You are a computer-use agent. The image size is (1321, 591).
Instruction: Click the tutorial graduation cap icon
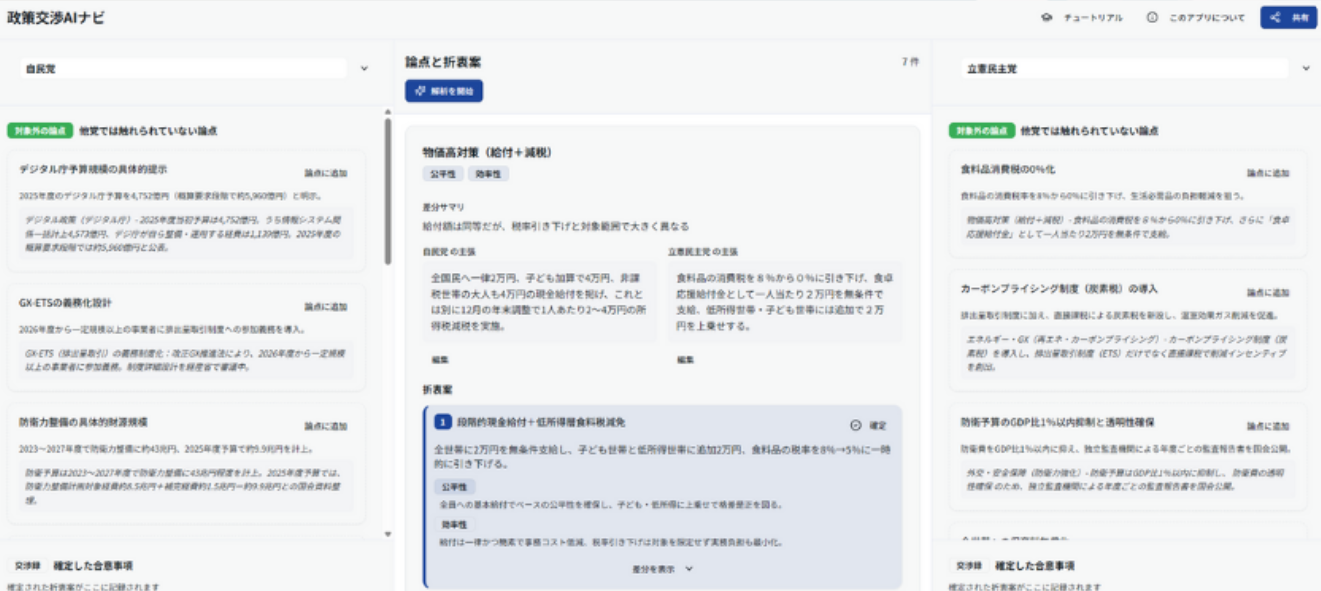point(1047,18)
